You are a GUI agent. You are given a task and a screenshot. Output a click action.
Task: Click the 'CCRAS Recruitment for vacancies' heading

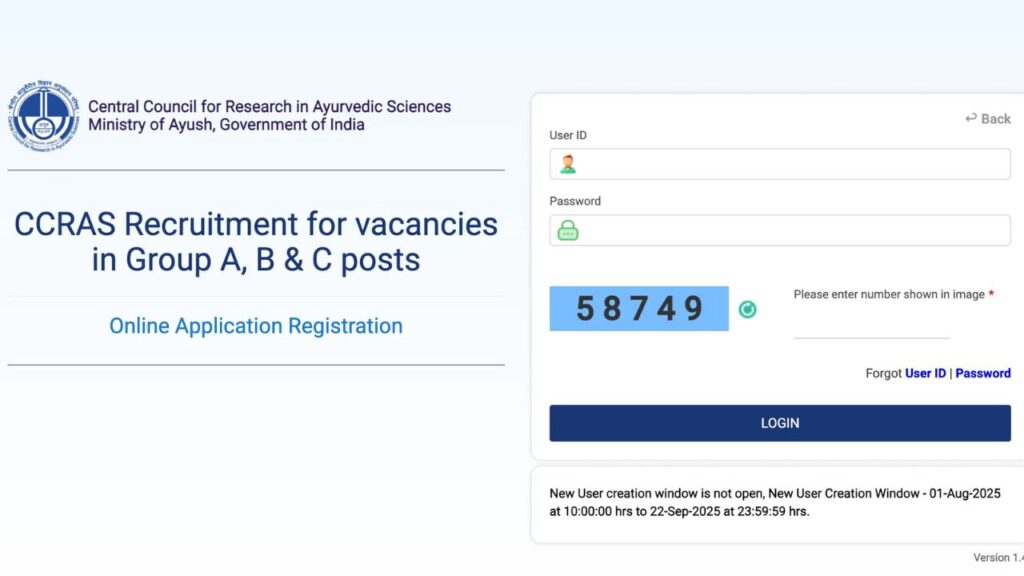tap(256, 224)
